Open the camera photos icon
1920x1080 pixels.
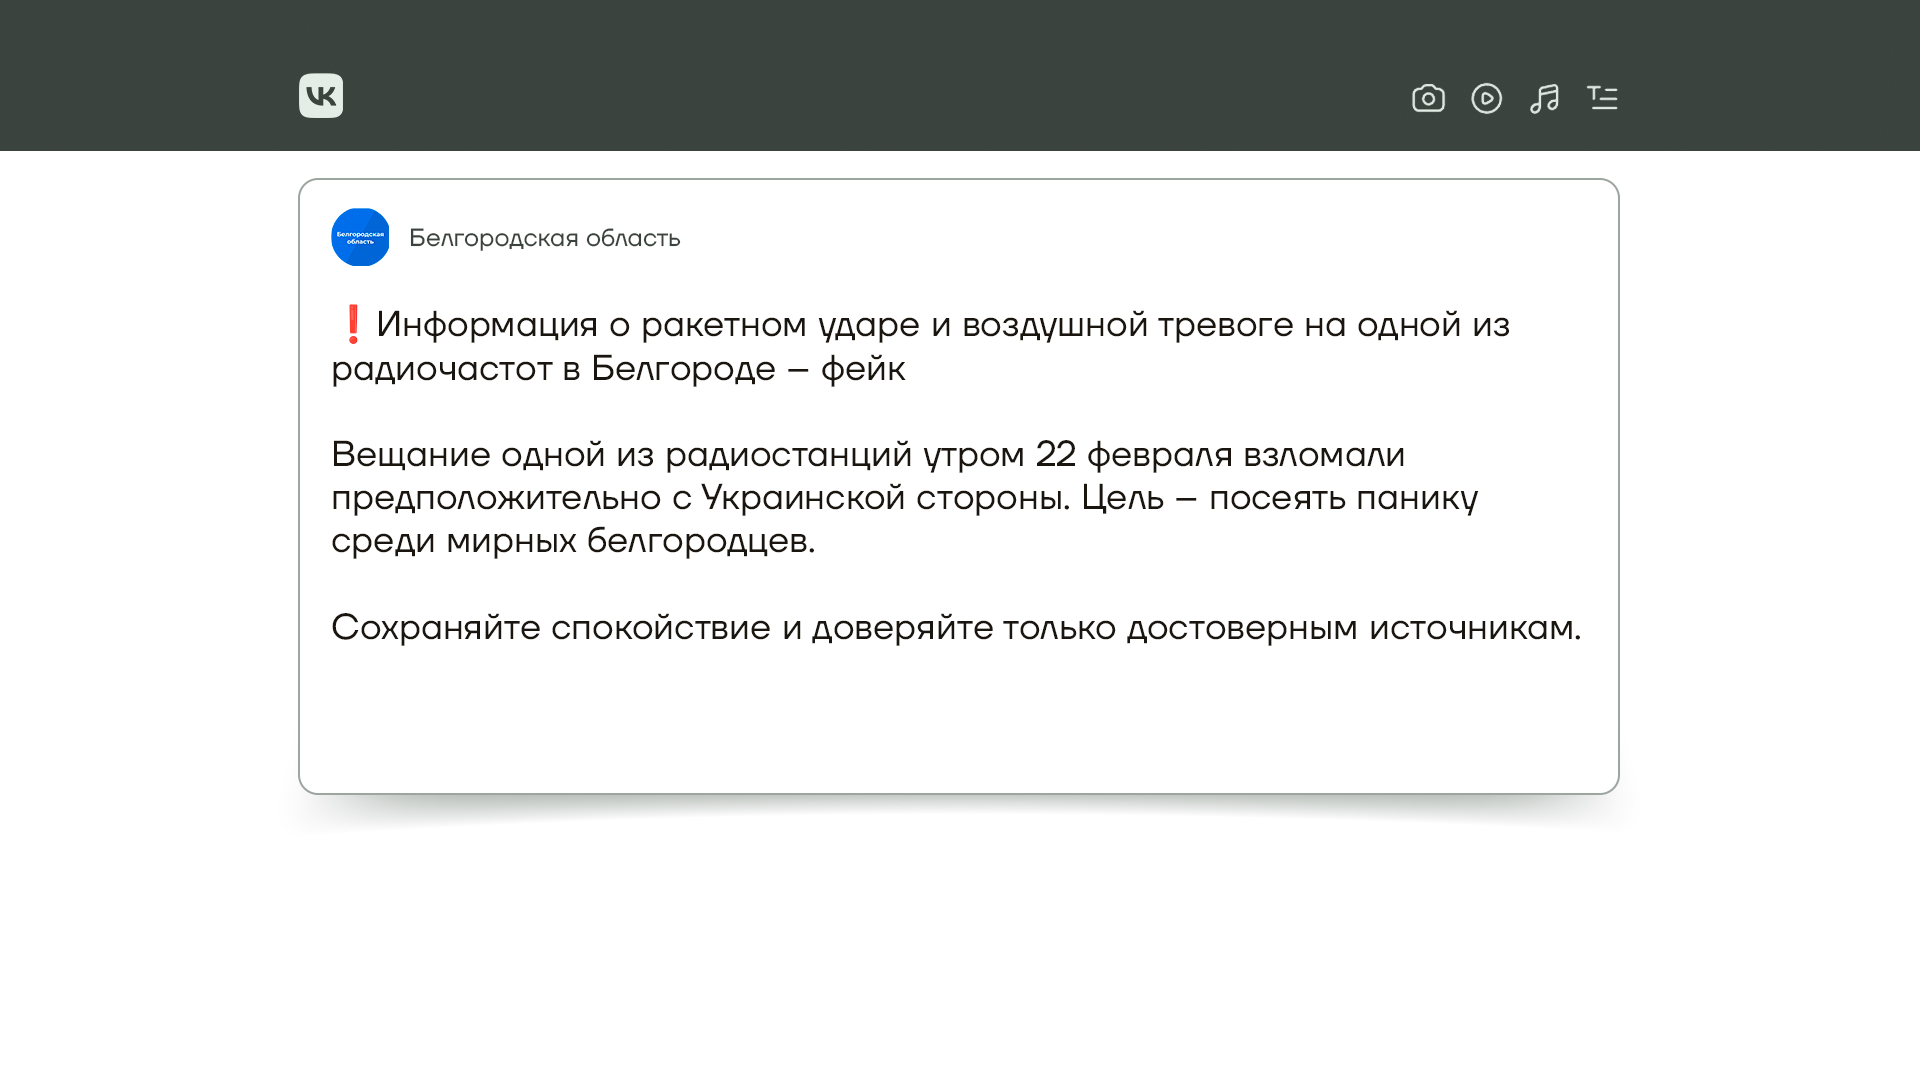coord(1428,98)
